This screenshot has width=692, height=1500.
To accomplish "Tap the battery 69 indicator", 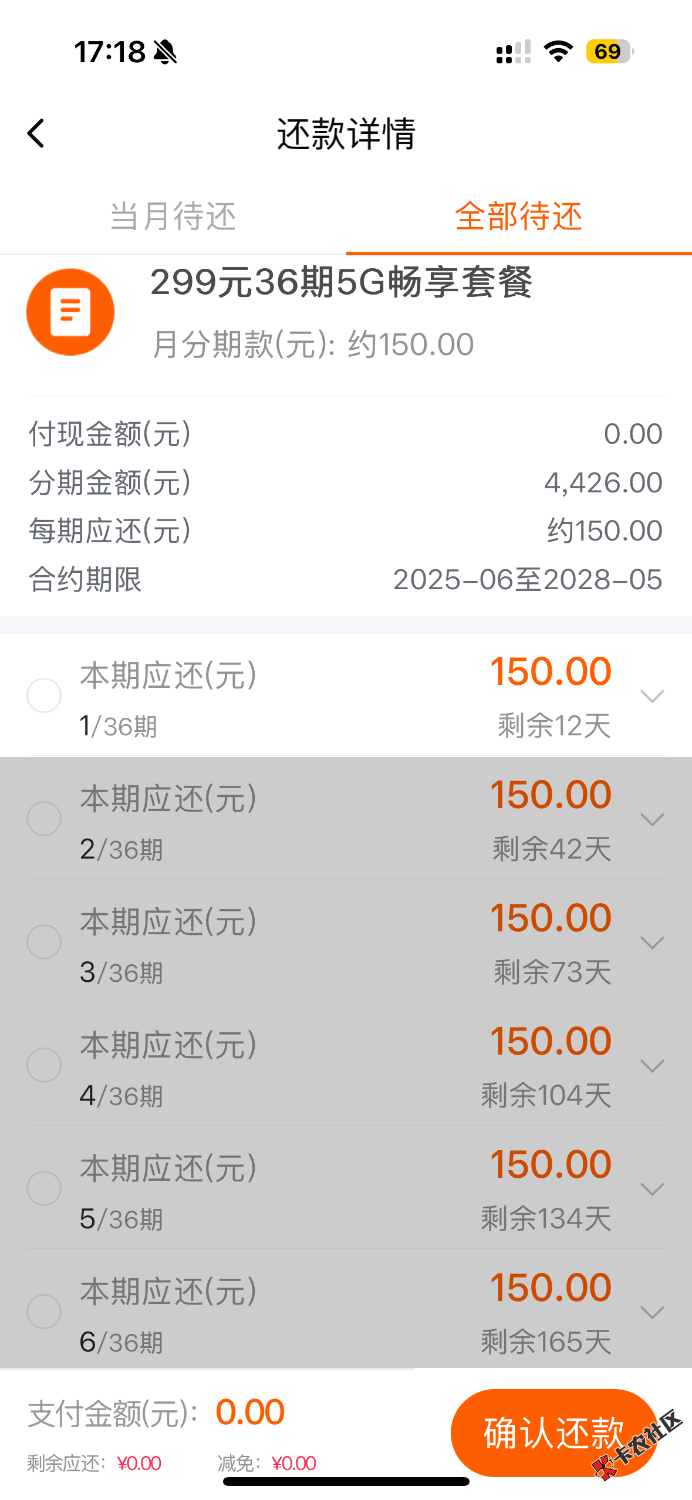I will click(610, 52).
